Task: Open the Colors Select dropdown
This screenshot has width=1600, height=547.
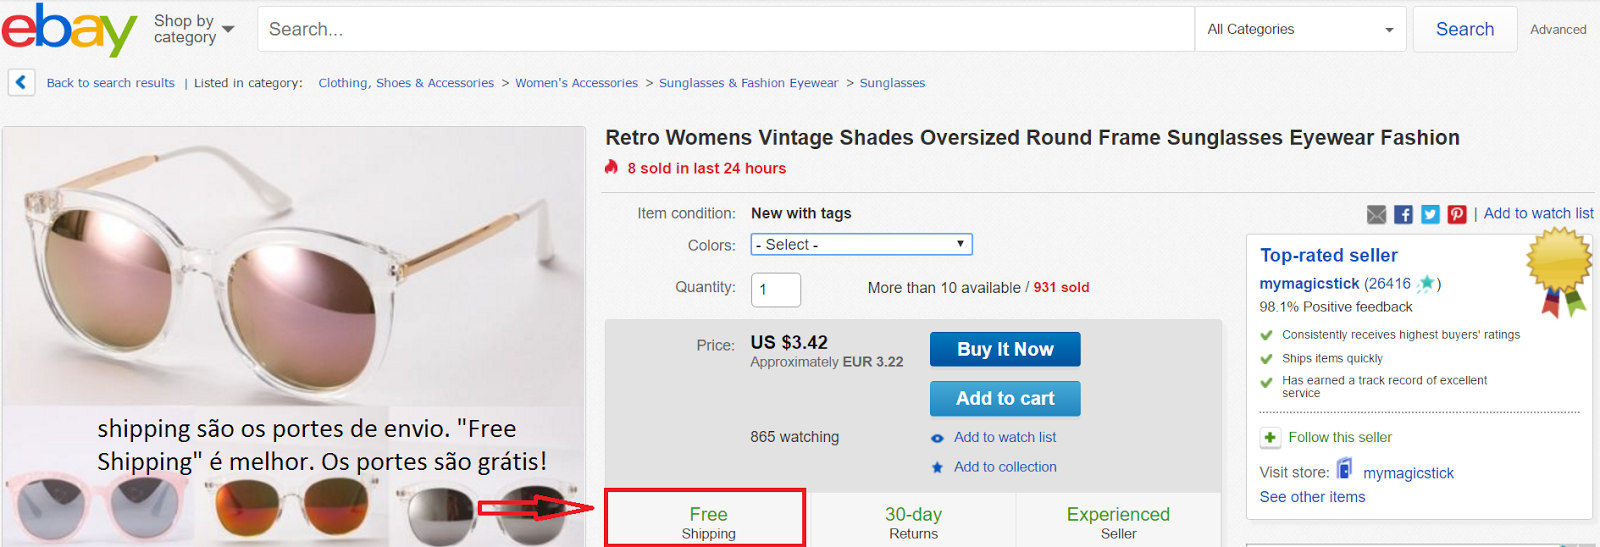Action: point(861,244)
